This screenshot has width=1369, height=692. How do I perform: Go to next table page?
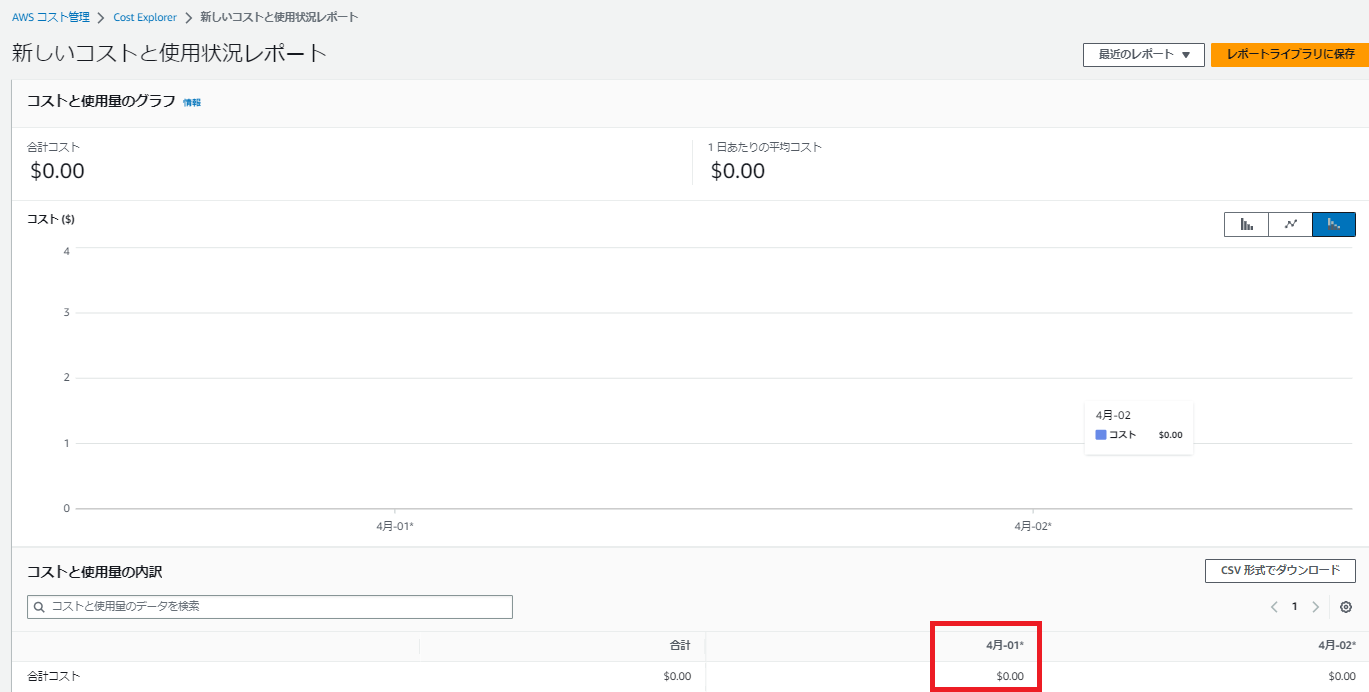point(1315,607)
